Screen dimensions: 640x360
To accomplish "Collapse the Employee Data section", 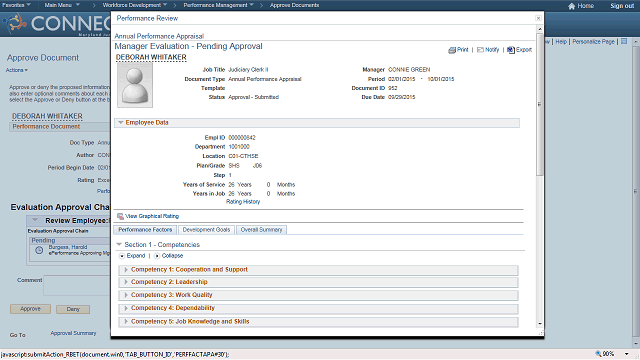I will [121, 122].
